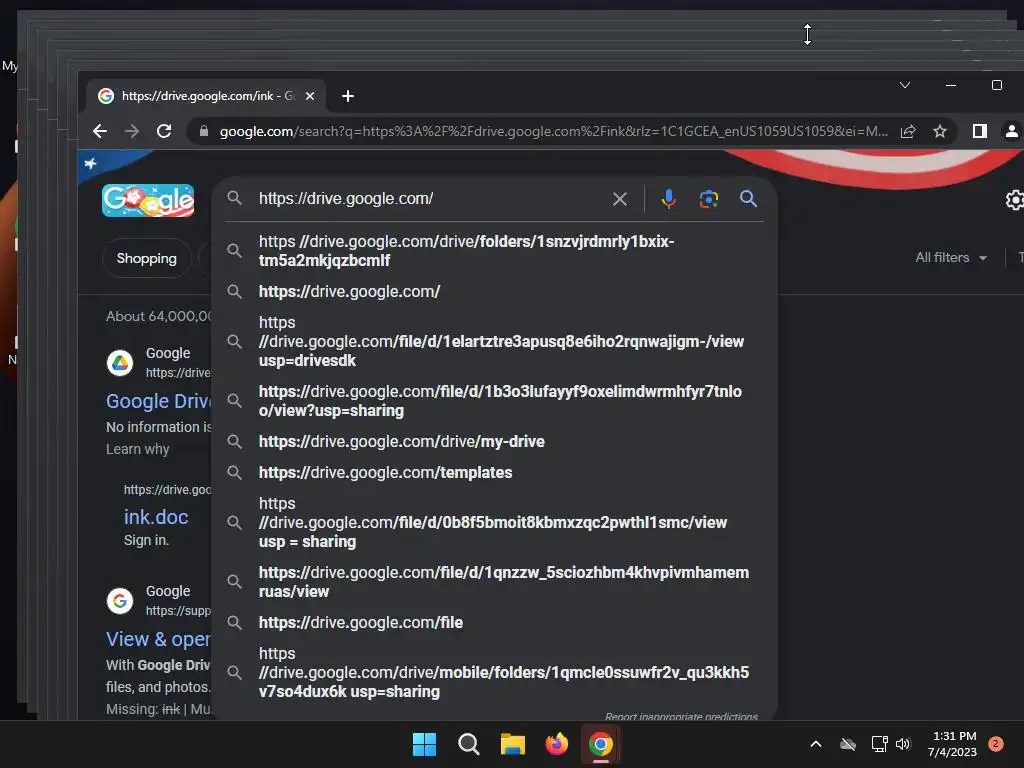The image size is (1024, 768).
Task: Choose suggestion ending with my-drive
Action: coord(494,441)
